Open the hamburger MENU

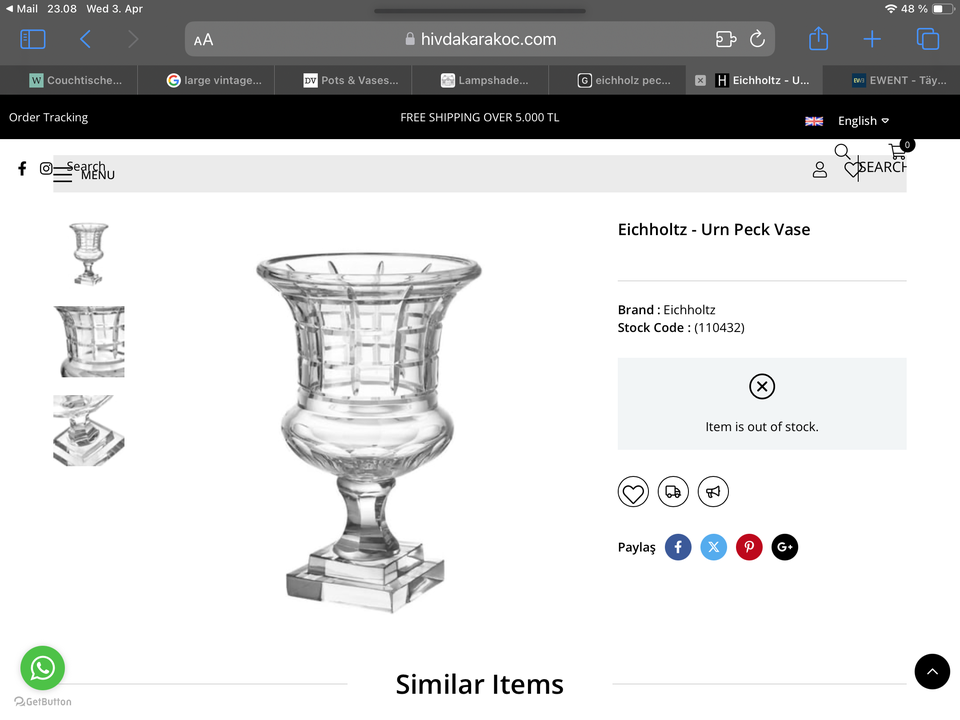[63, 175]
